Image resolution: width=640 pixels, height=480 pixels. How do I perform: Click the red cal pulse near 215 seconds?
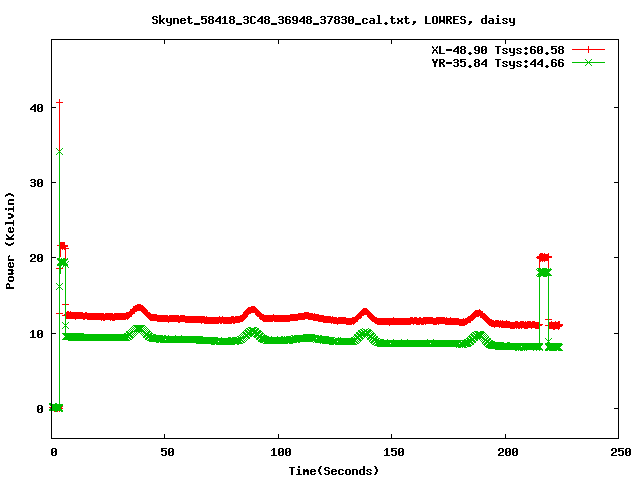pos(544,257)
